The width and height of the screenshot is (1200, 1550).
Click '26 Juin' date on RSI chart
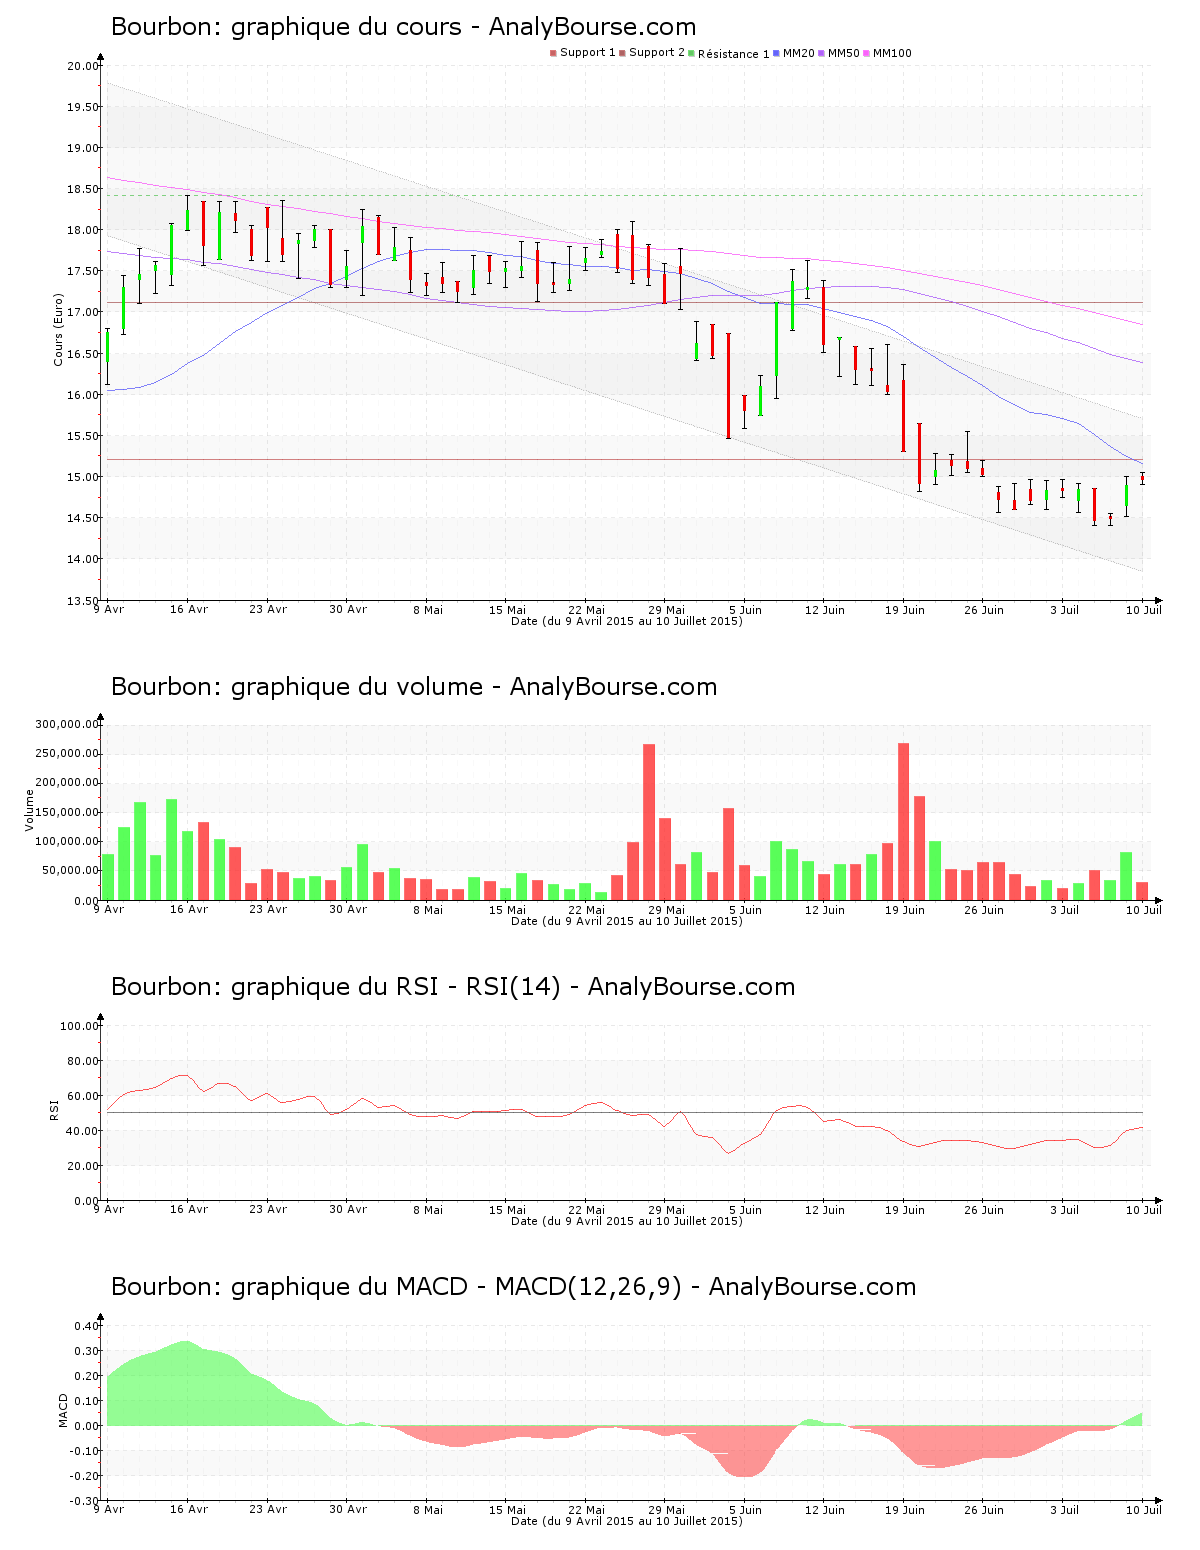pos(984,1210)
